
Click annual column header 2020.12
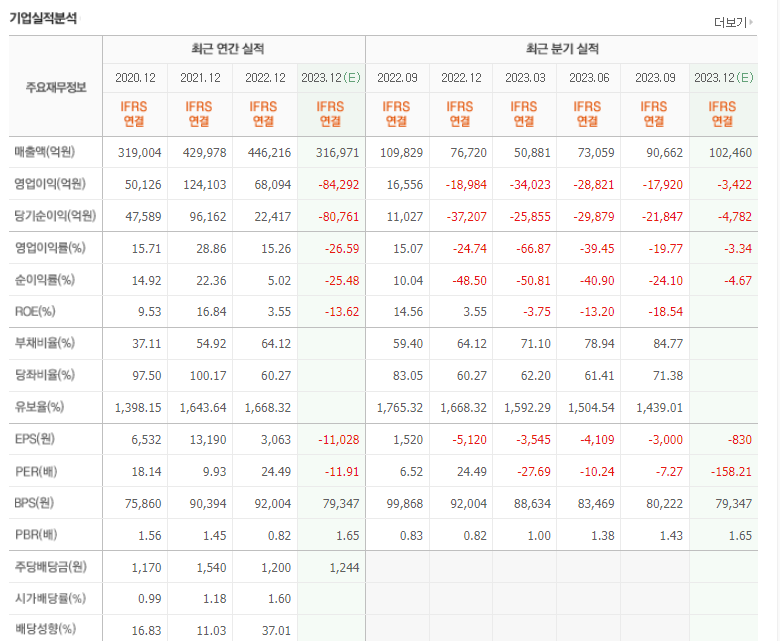(135, 78)
